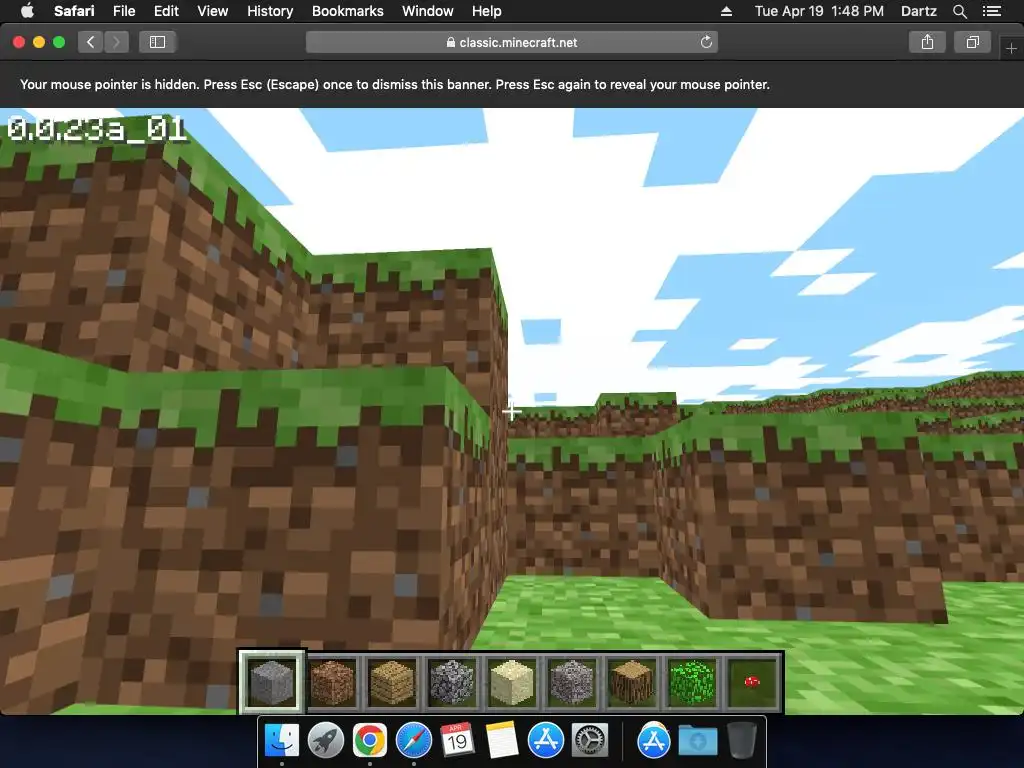Open the Edit menu
This screenshot has width=1024, height=768.
point(166,11)
